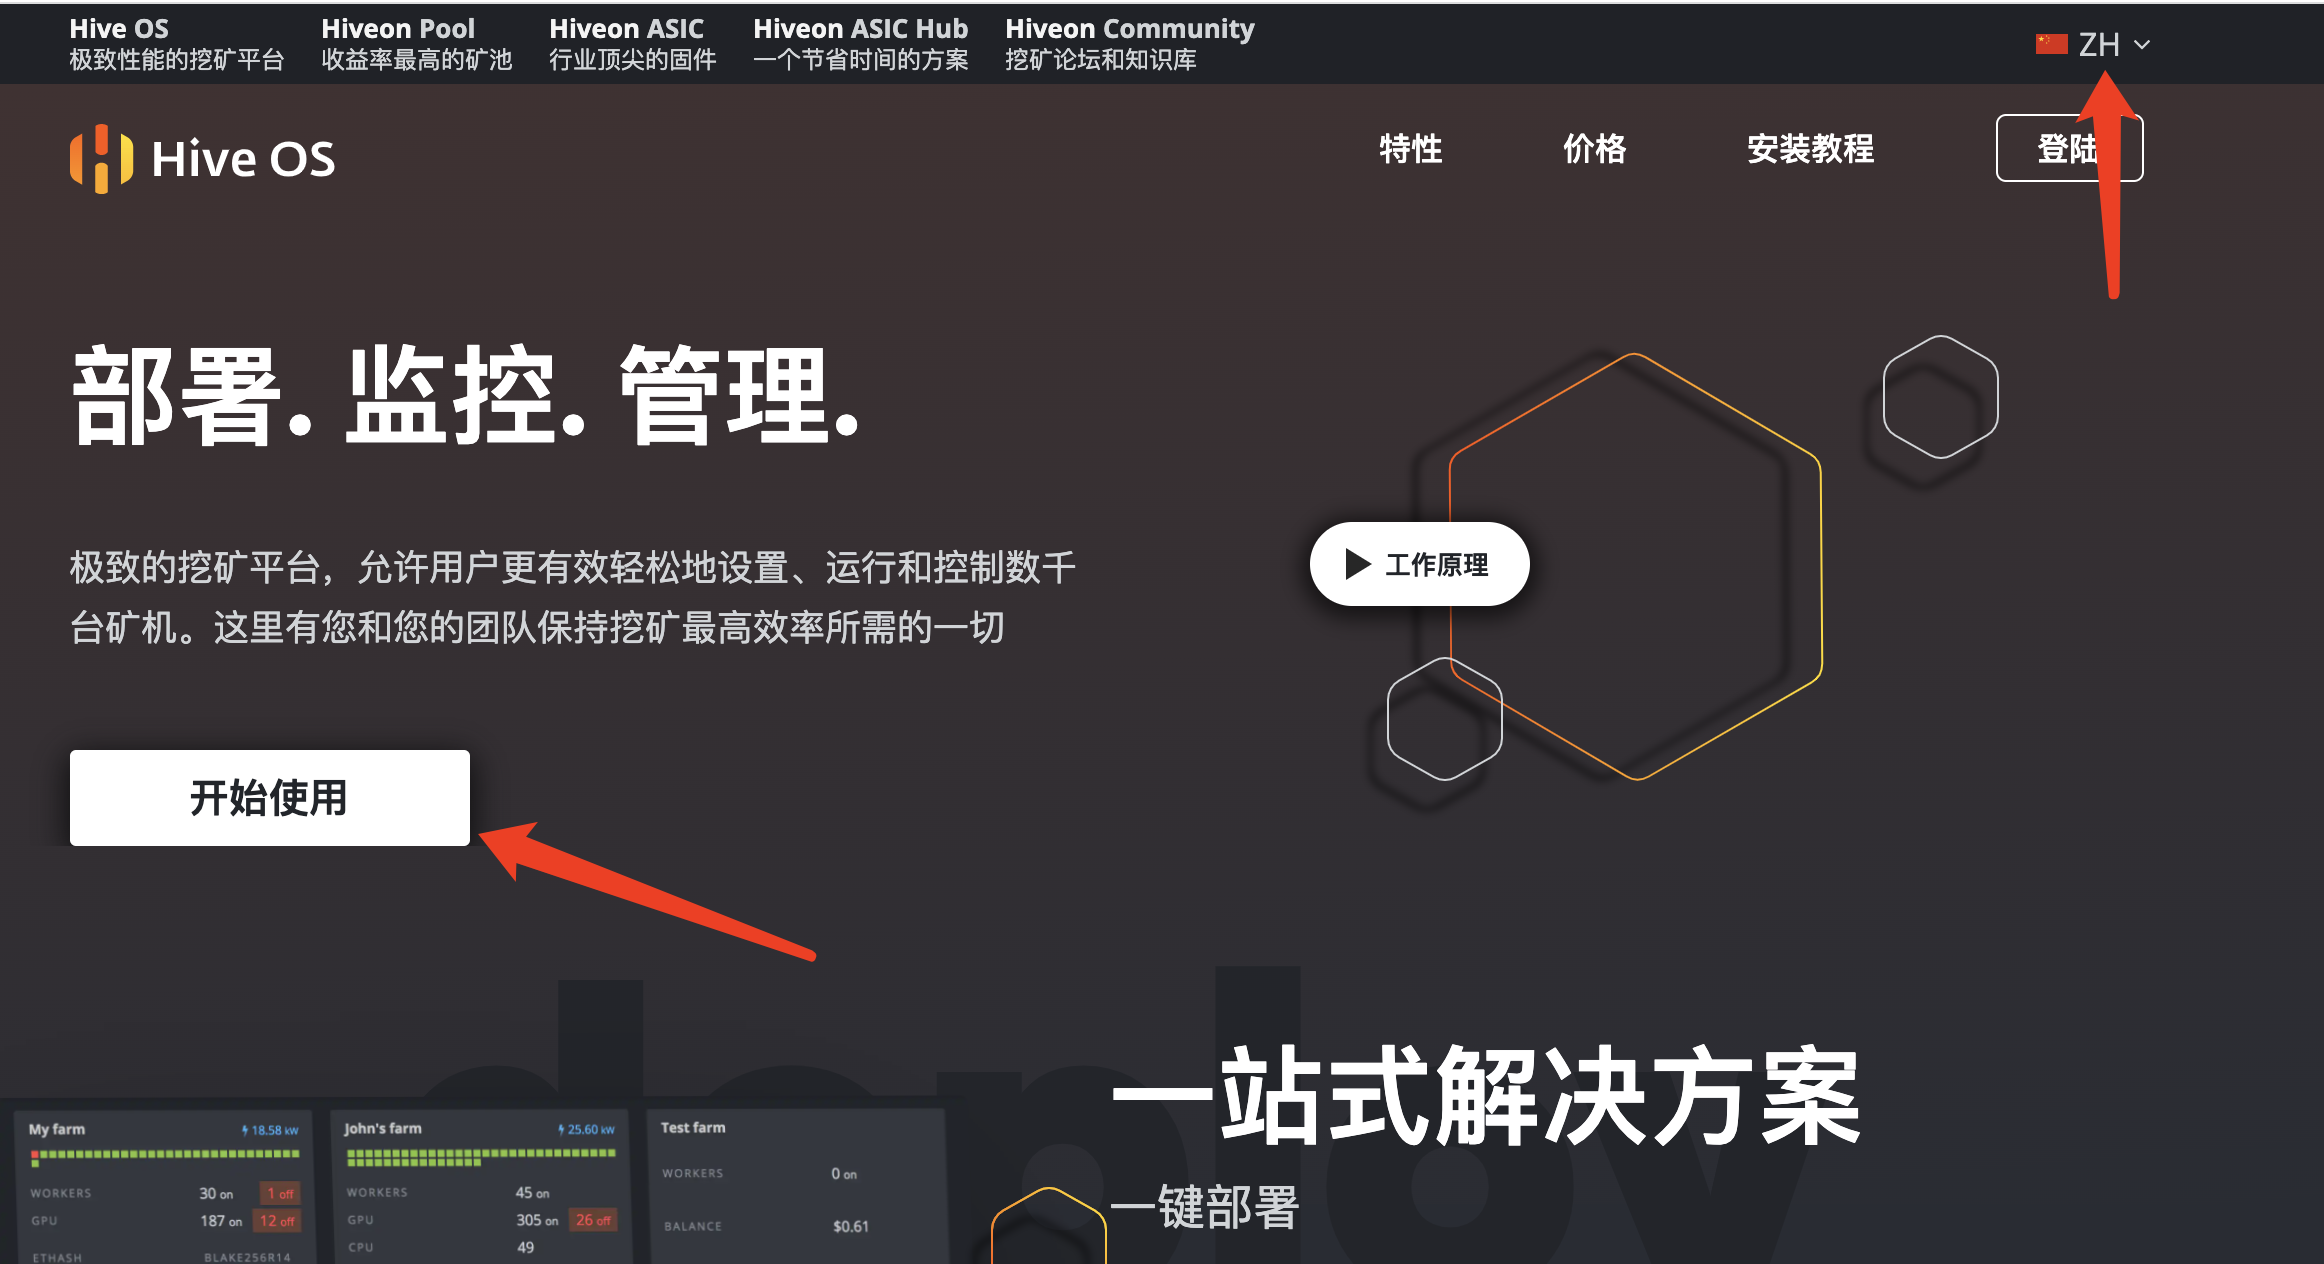Viewport: 2324px width, 1264px height.
Task: Click the '1 off' workers badge
Action: click(x=280, y=1193)
